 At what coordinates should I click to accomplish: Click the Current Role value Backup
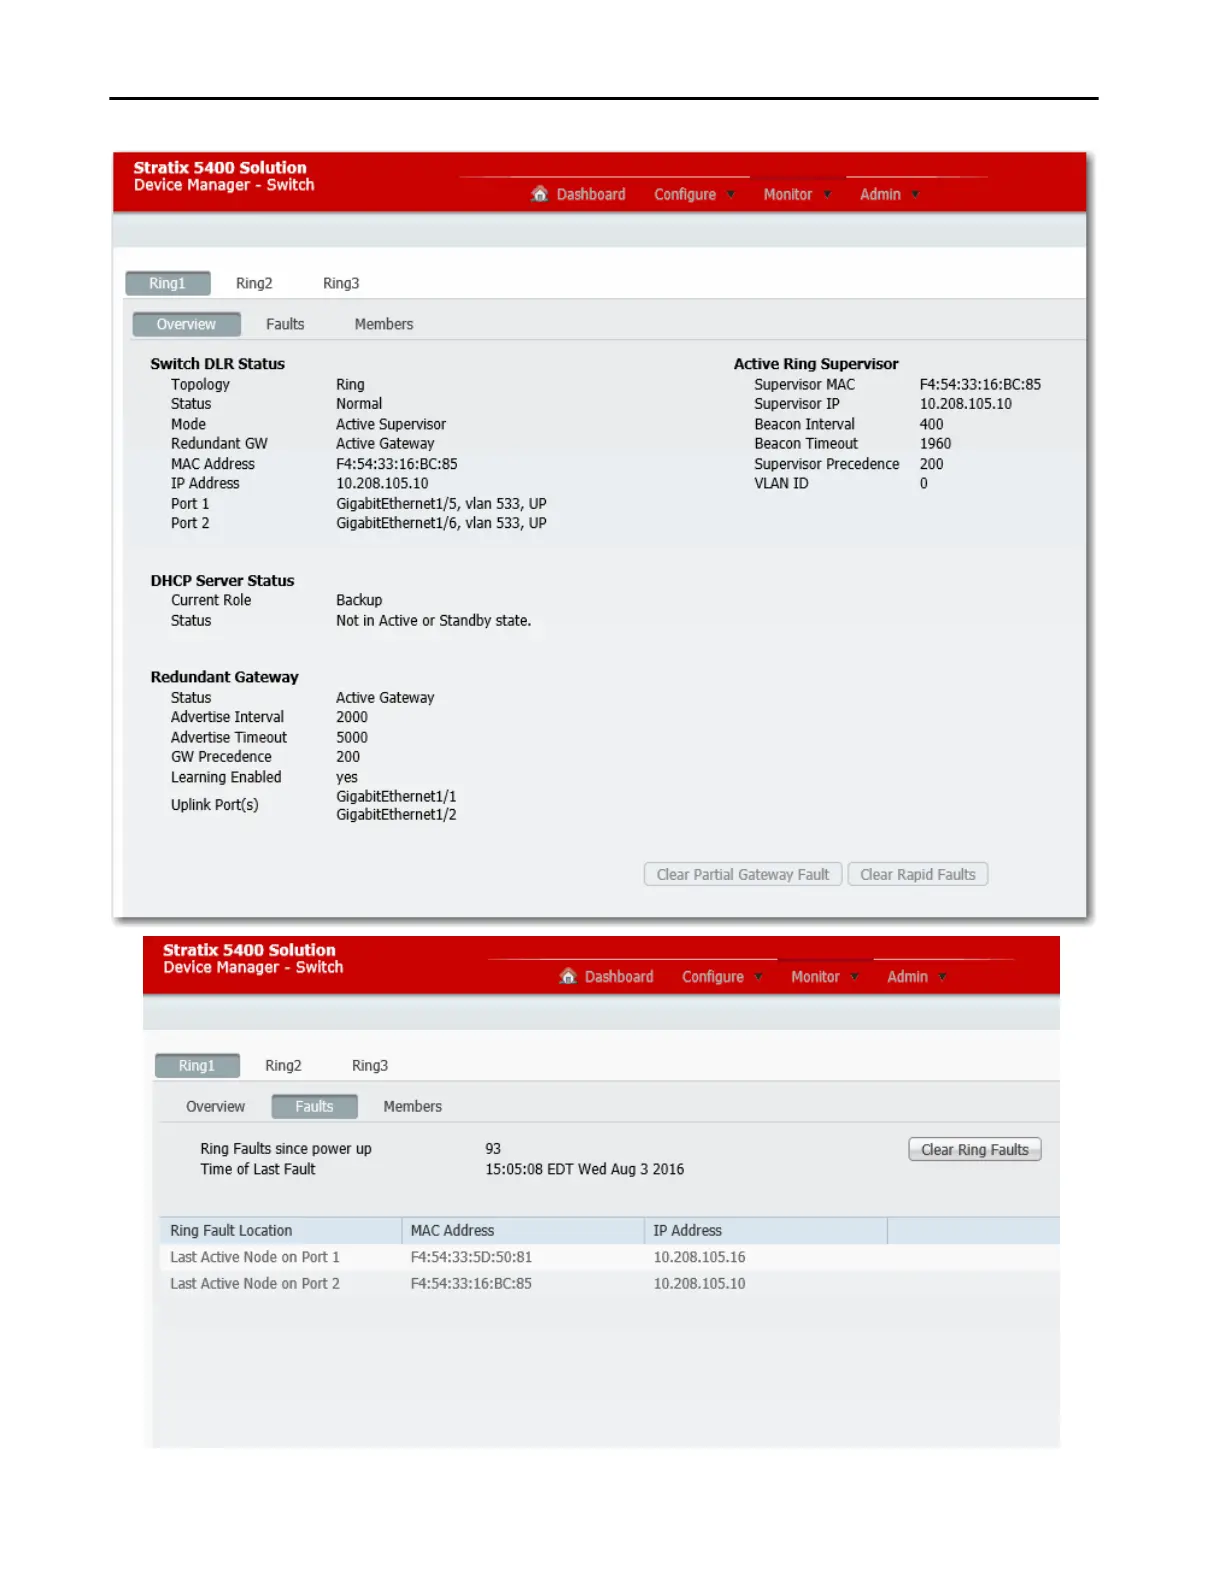pos(359,600)
